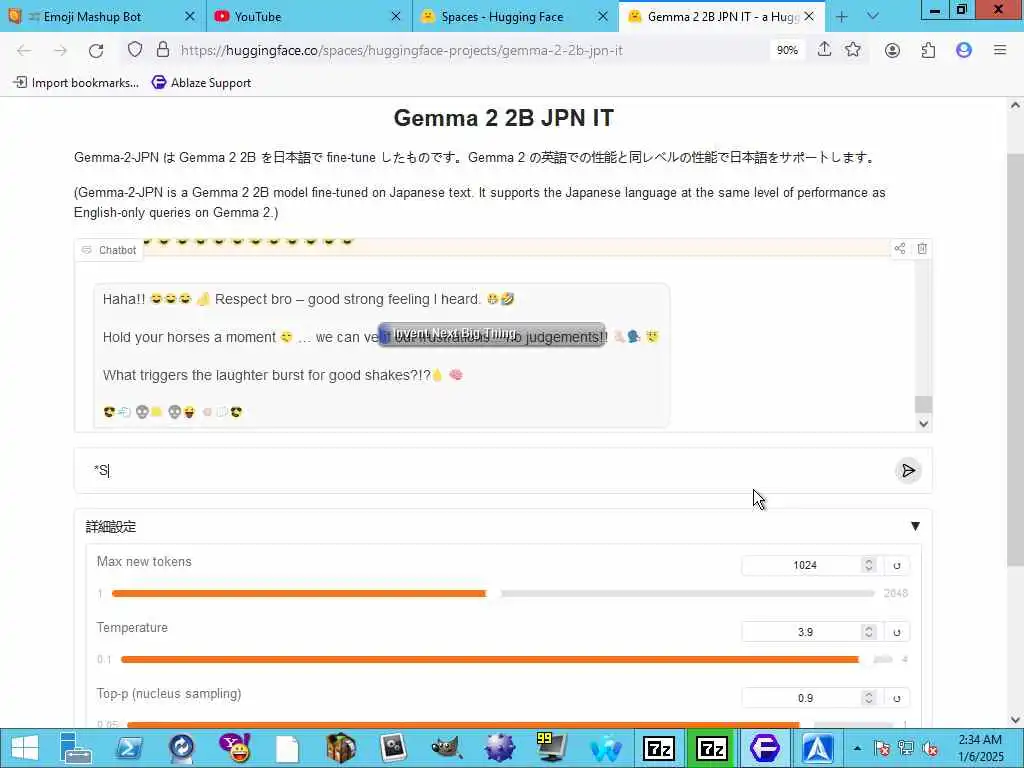Click the chatbot panel scrollbar down arrow
The image size is (1024, 768).
tap(923, 423)
